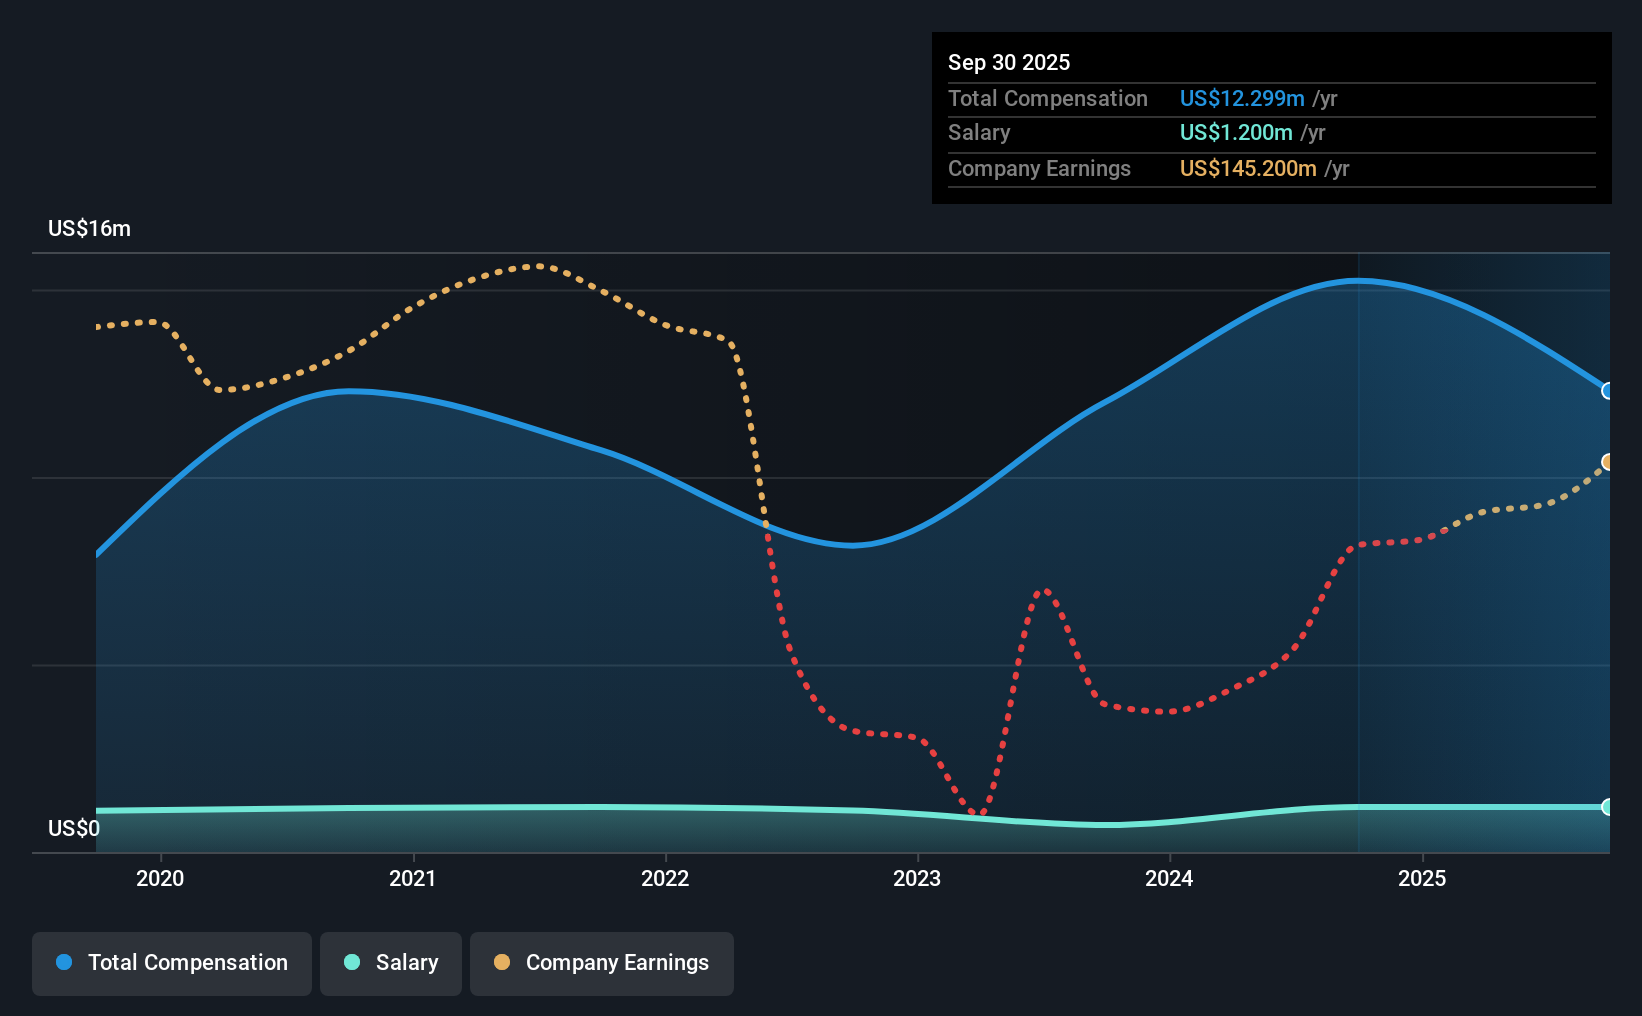Click the blue Total Compensation legend dot
This screenshot has width=1642, height=1016.
point(64,962)
